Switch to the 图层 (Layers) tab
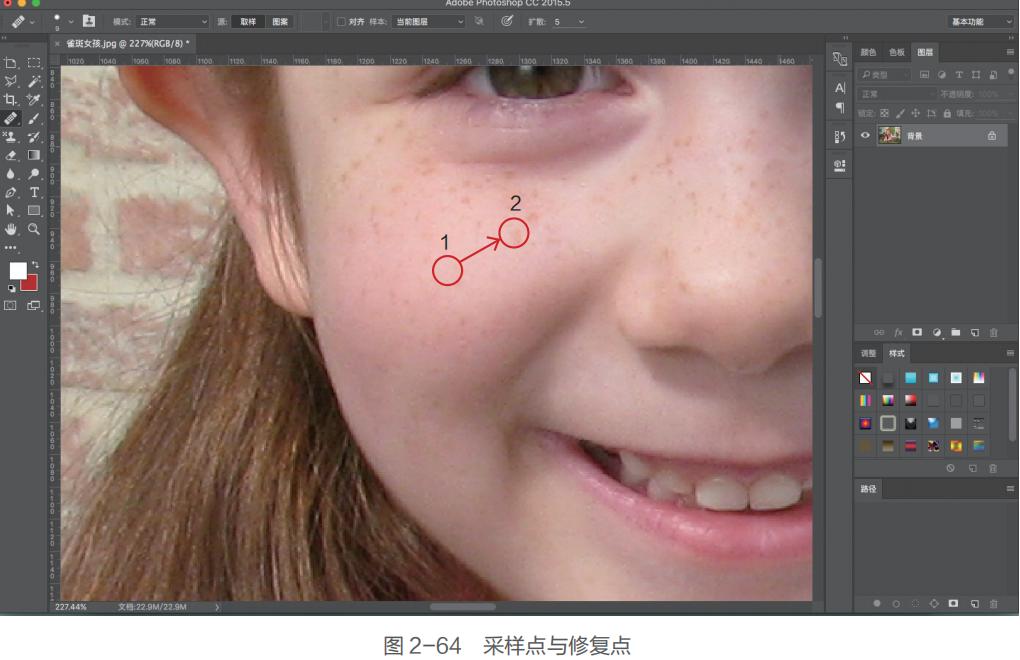 [925, 52]
